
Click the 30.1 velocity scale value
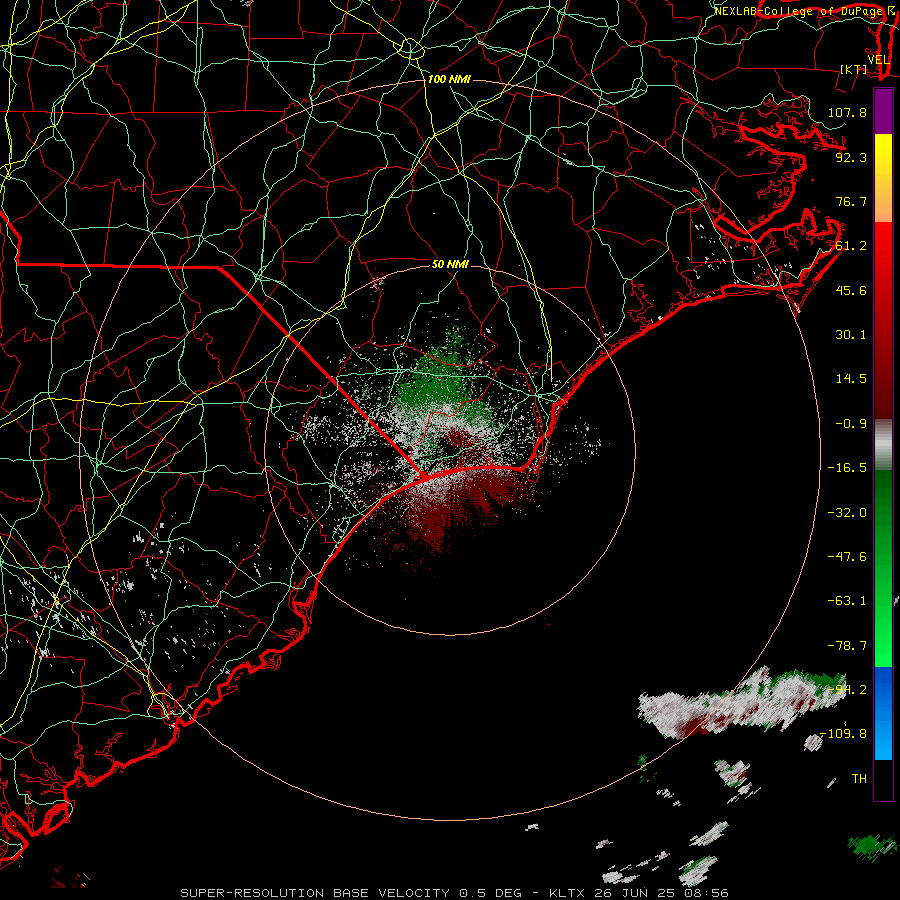pos(851,335)
